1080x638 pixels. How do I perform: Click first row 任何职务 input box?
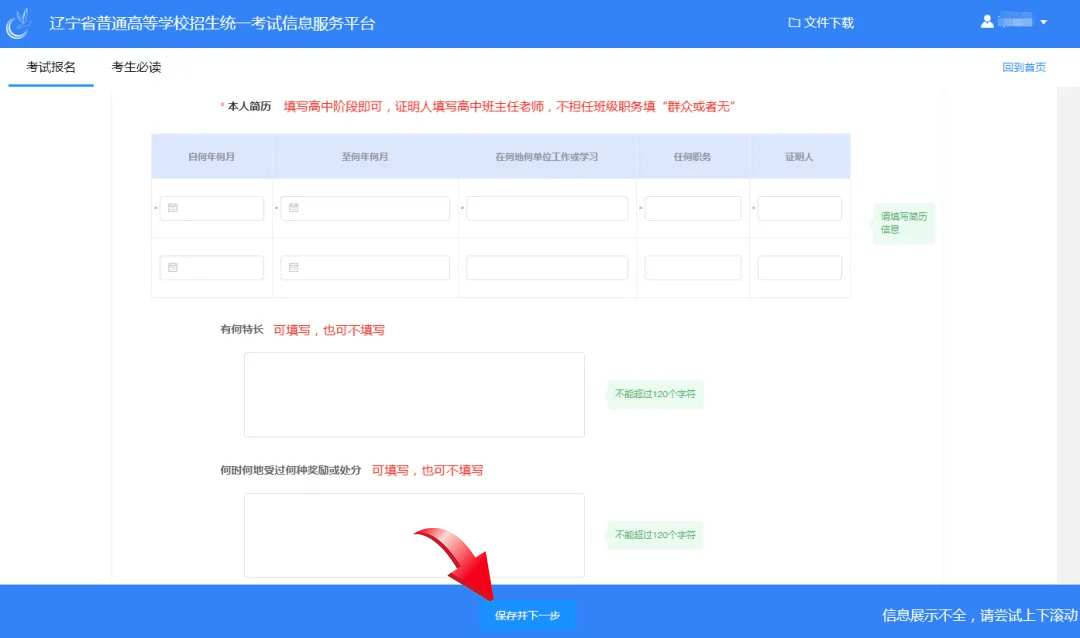pyautogui.click(x=693, y=208)
